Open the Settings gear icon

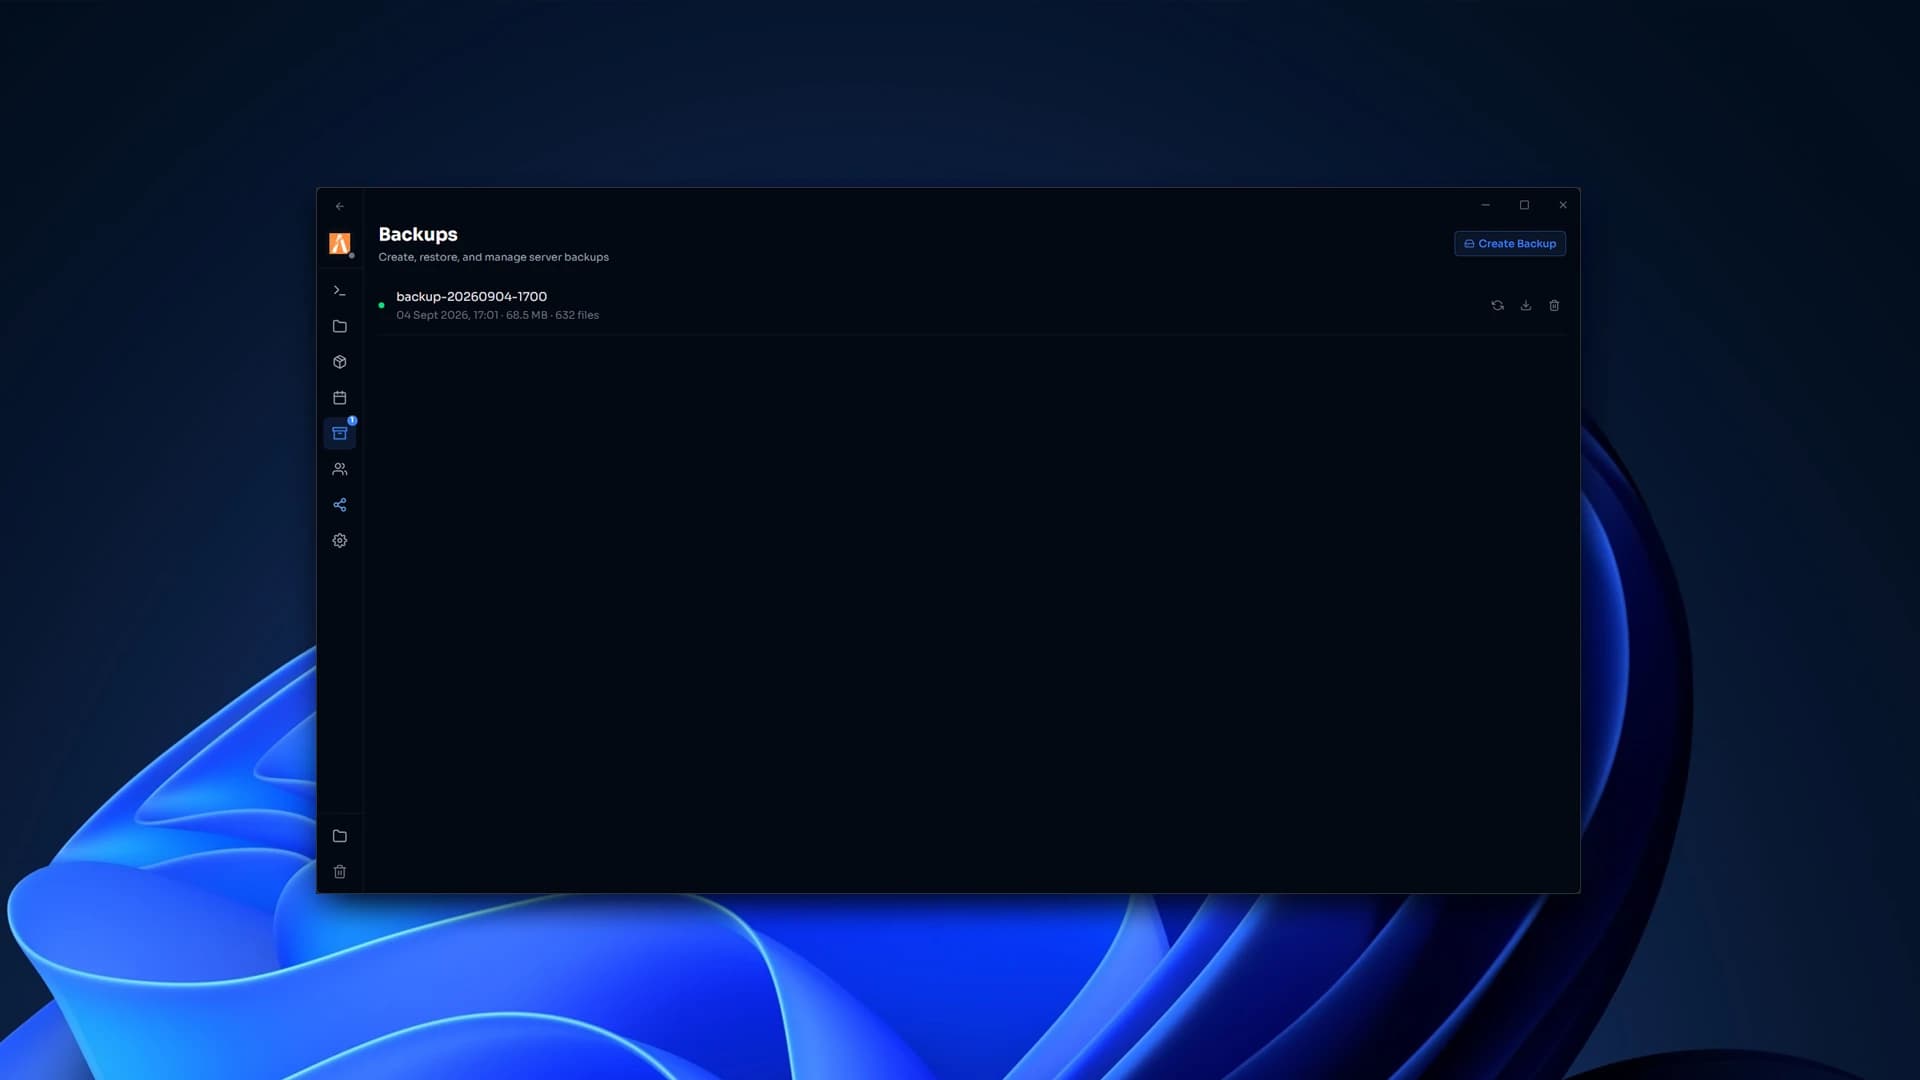point(340,540)
